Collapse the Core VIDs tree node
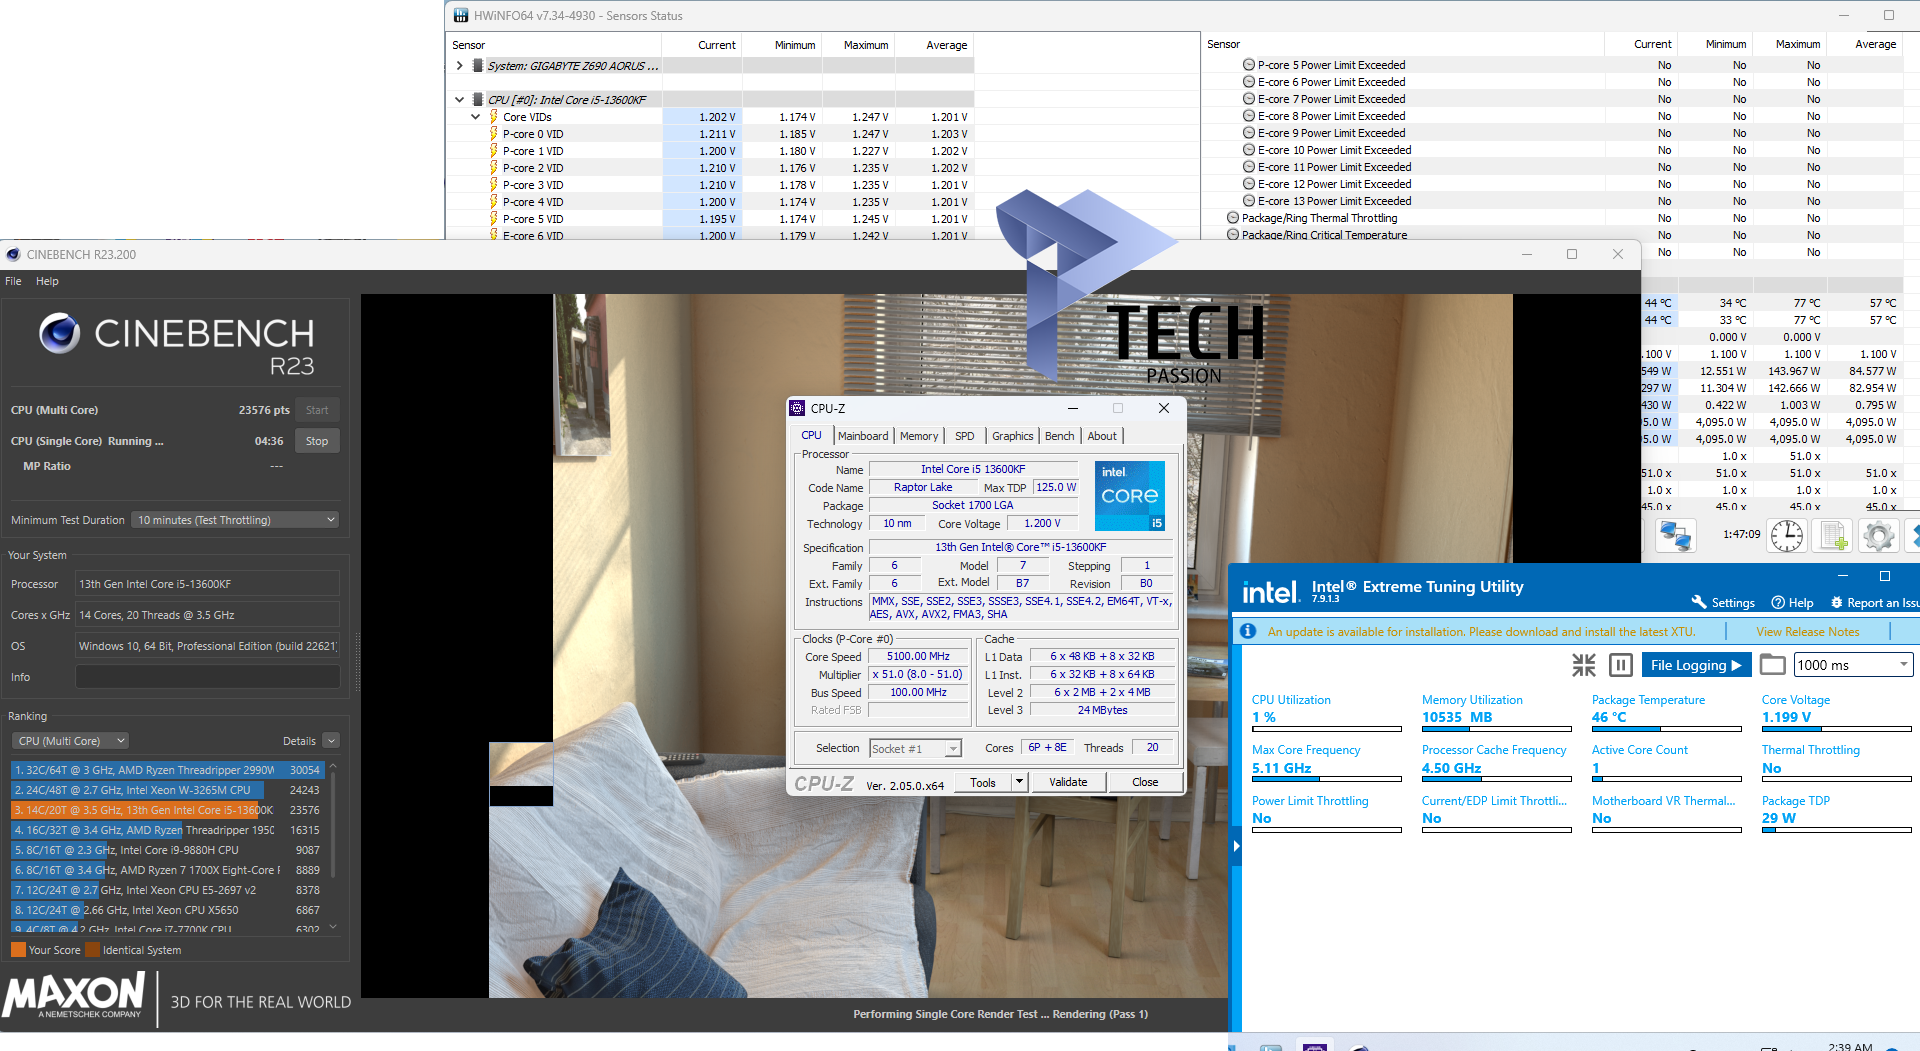Image resolution: width=1920 pixels, height=1051 pixels. [476, 117]
